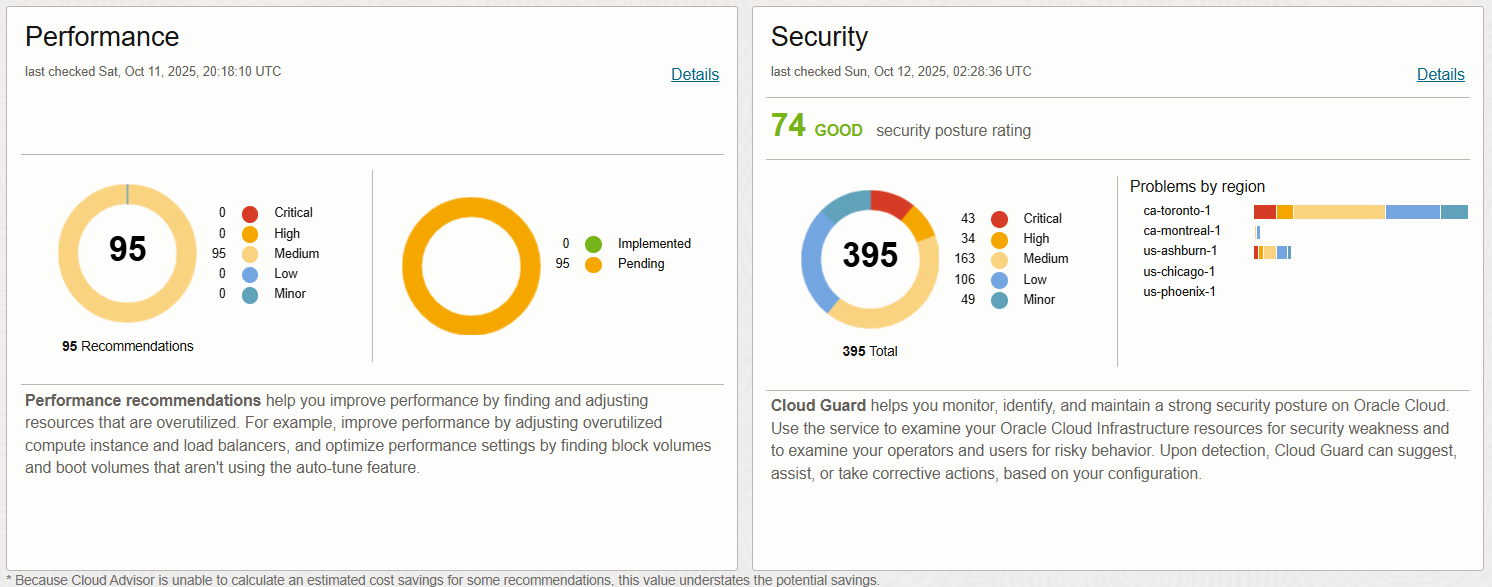The height and width of the screenshot is (587, 1492).
Task: Select the ca-toronto-1 region bar
Action: pyautogui.click(x=1360, y=211)
